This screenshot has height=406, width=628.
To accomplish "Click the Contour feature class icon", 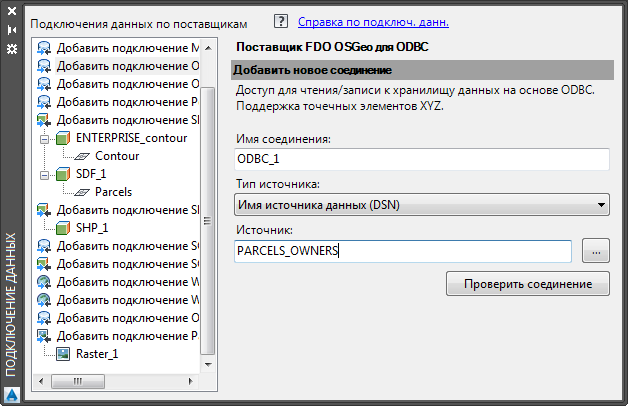I will [x=82, y=156].
